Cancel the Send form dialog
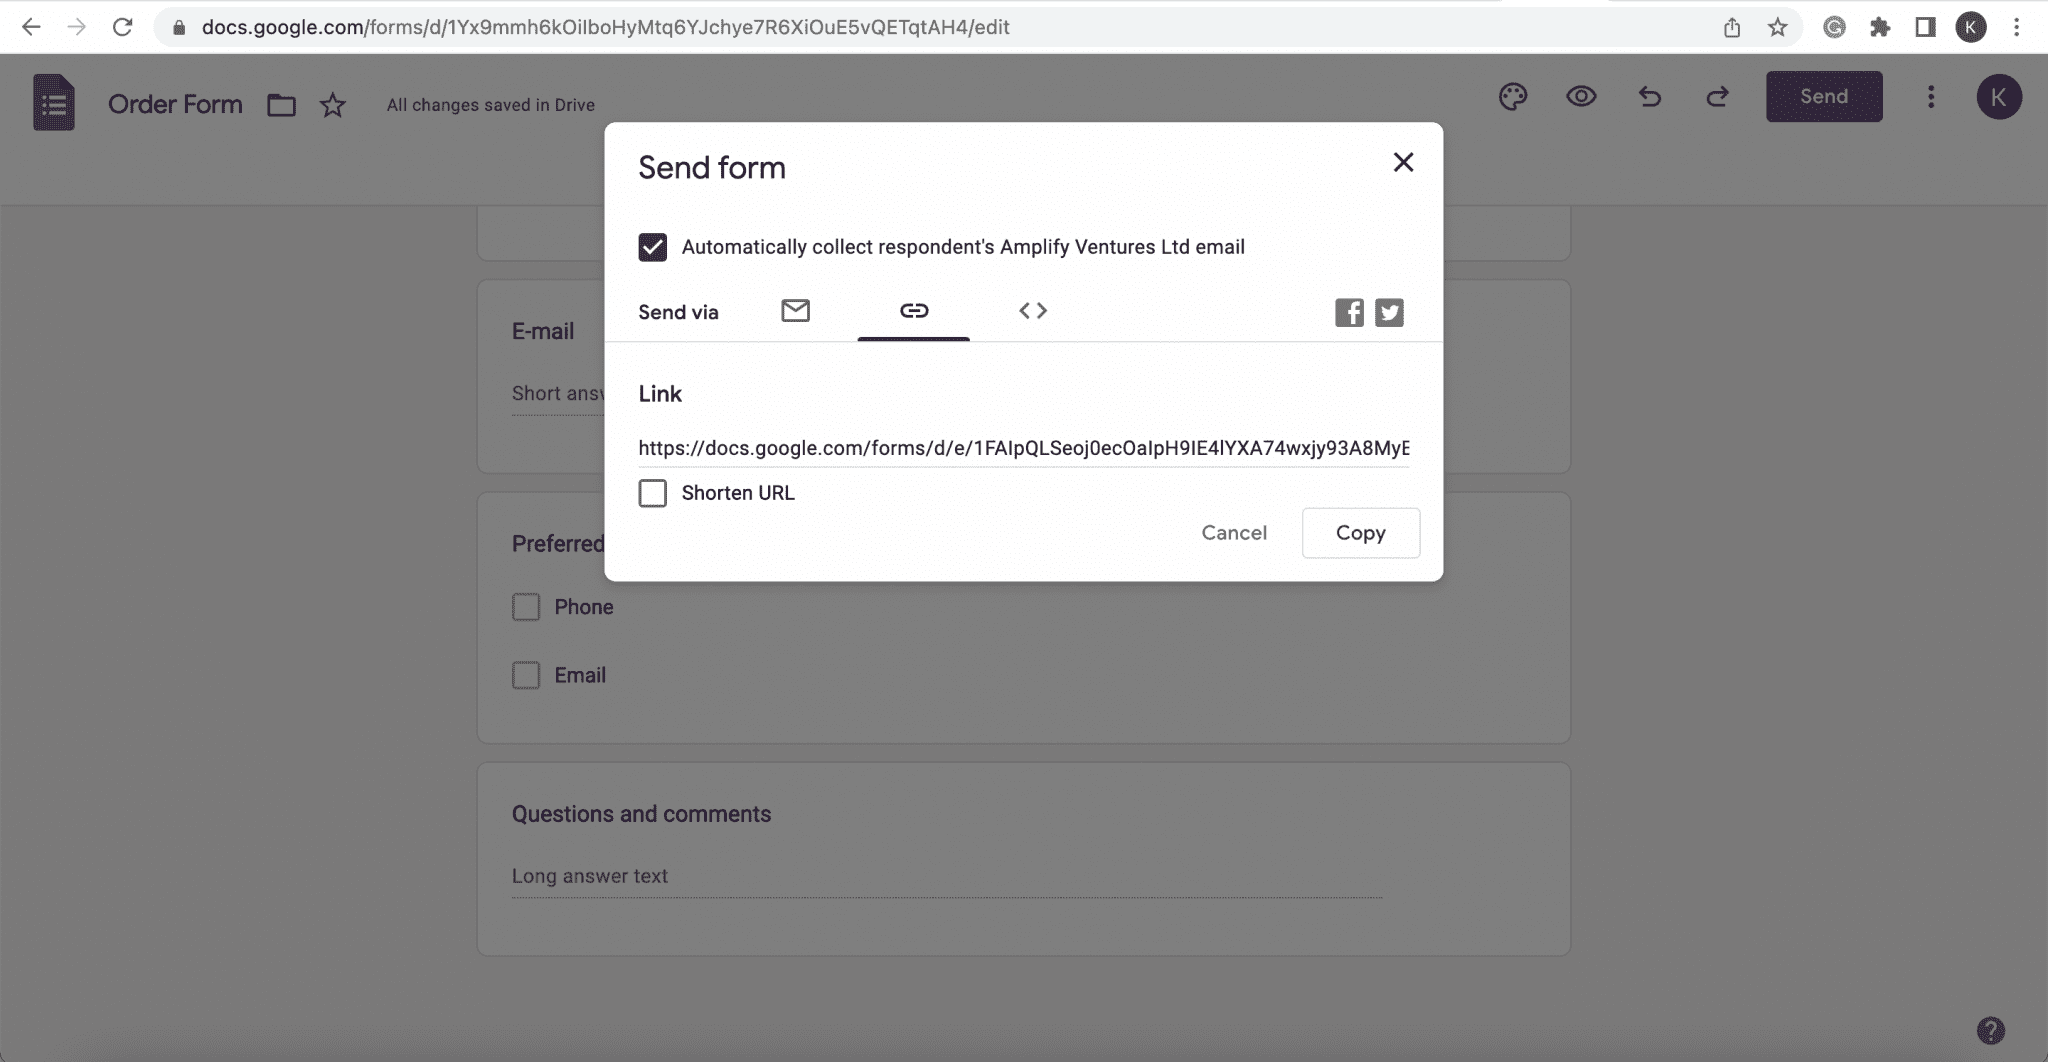Image resolution: width=2048 pixels, height=1062 pixels. click(1234, 533)
